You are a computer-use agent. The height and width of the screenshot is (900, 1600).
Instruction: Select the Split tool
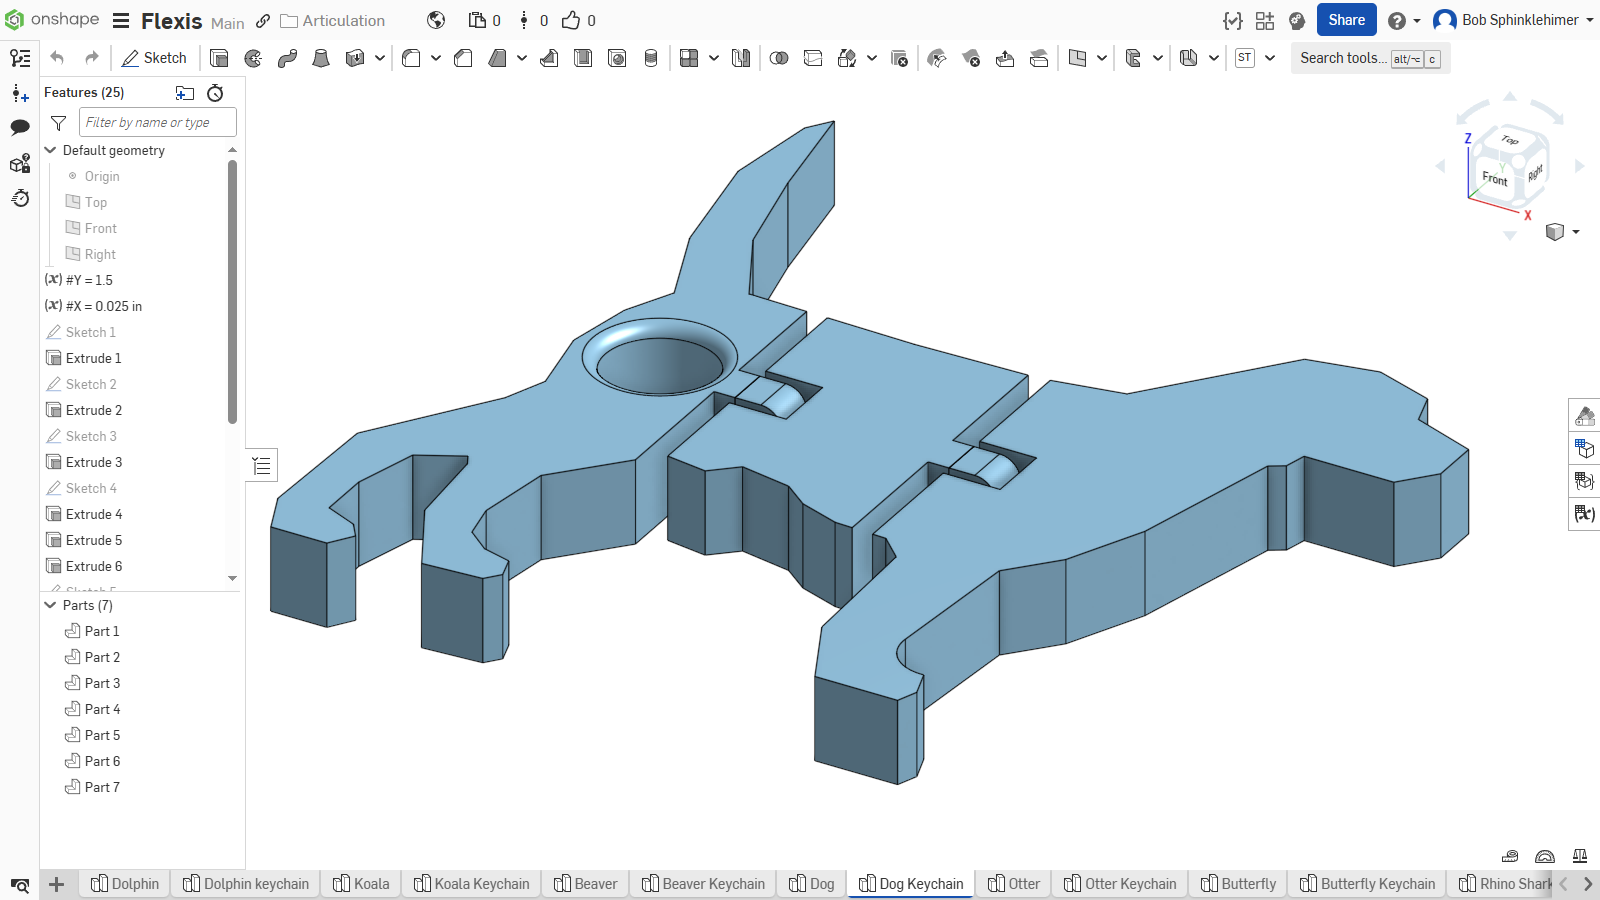(x=813, y=58)
